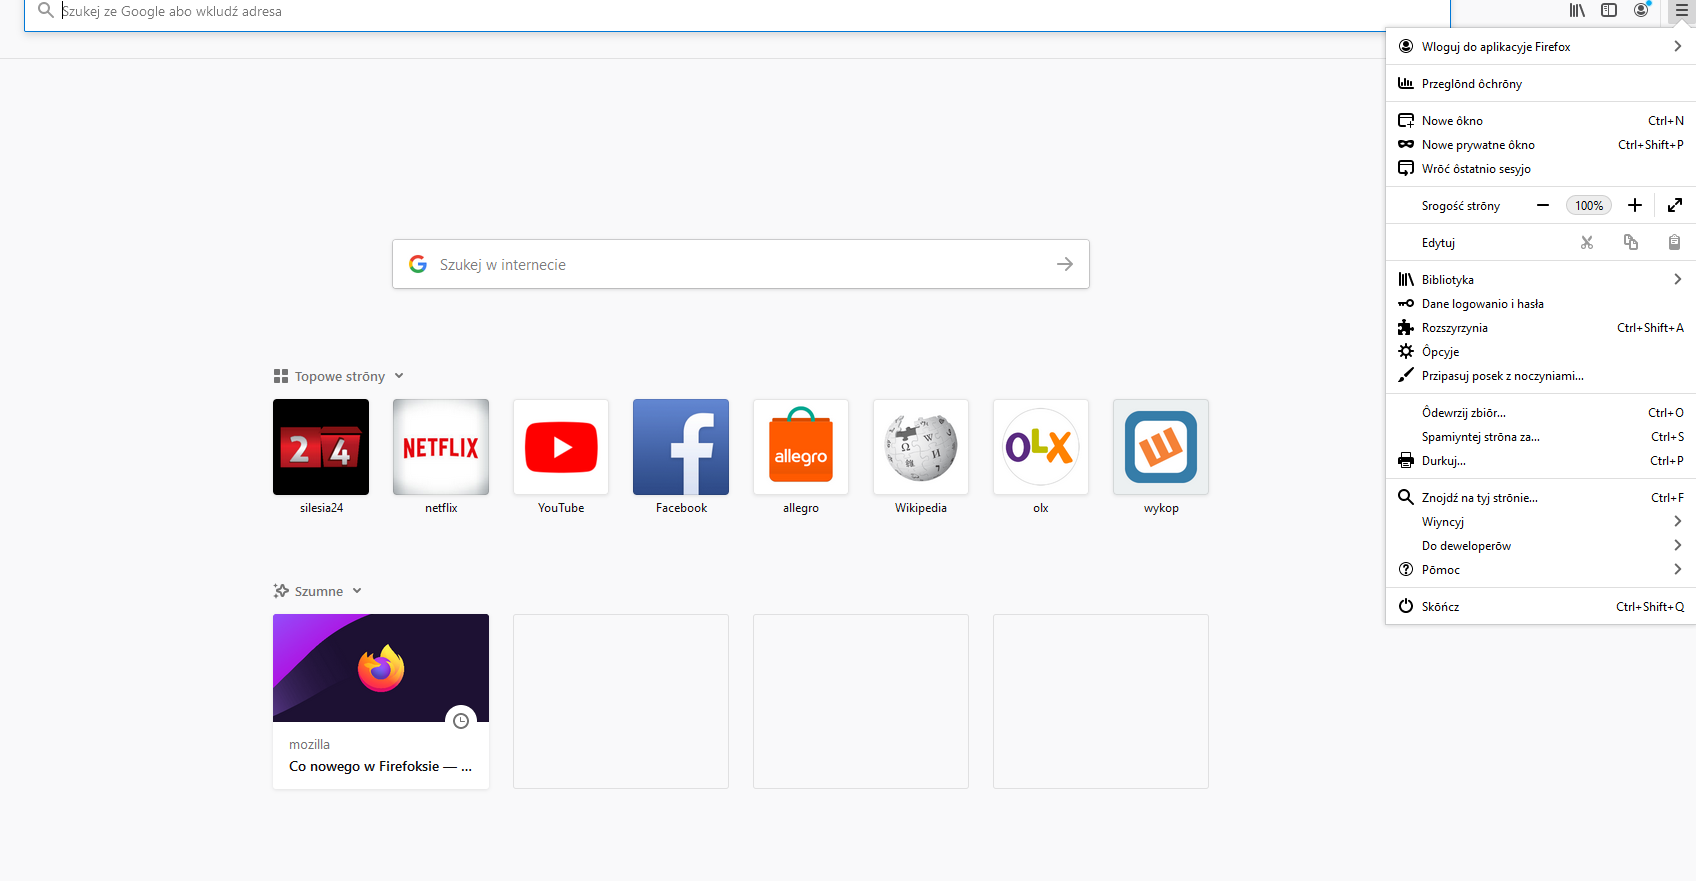Open Przeglōnd ōchrōny menu item
The image size is (1696, 881).
(1540, 84)
